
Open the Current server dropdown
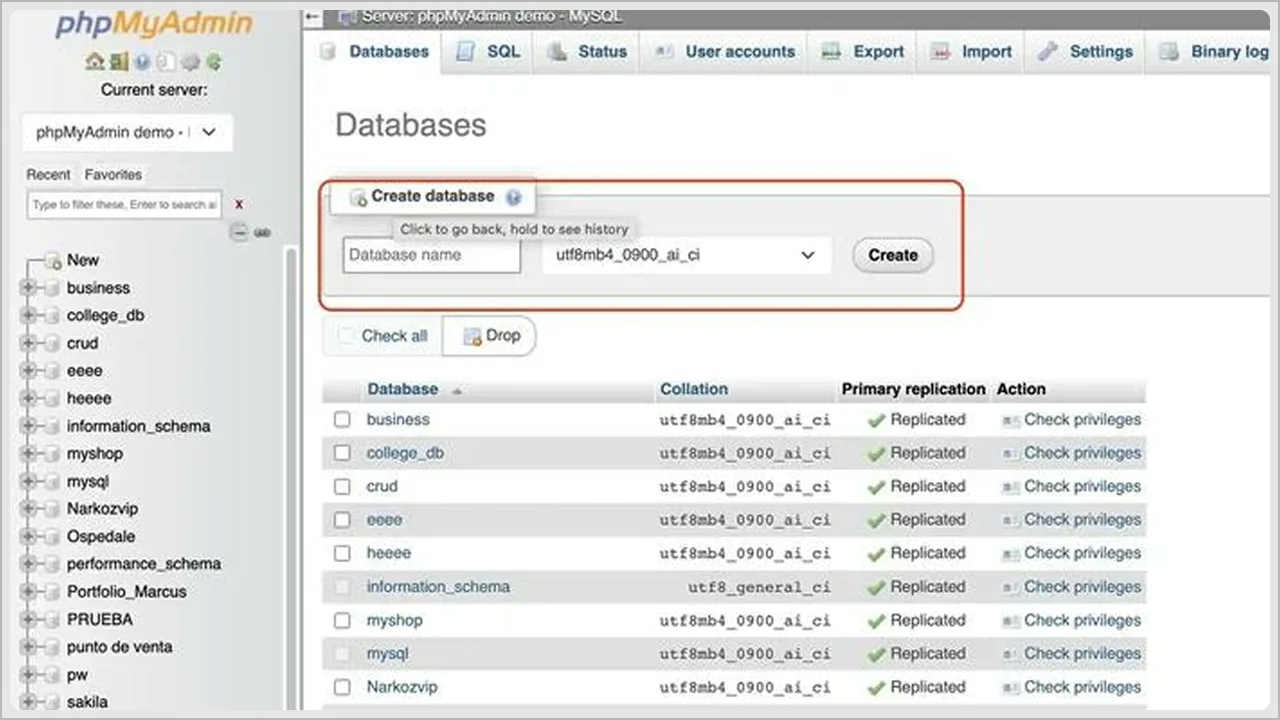click(x=127, y=132)
